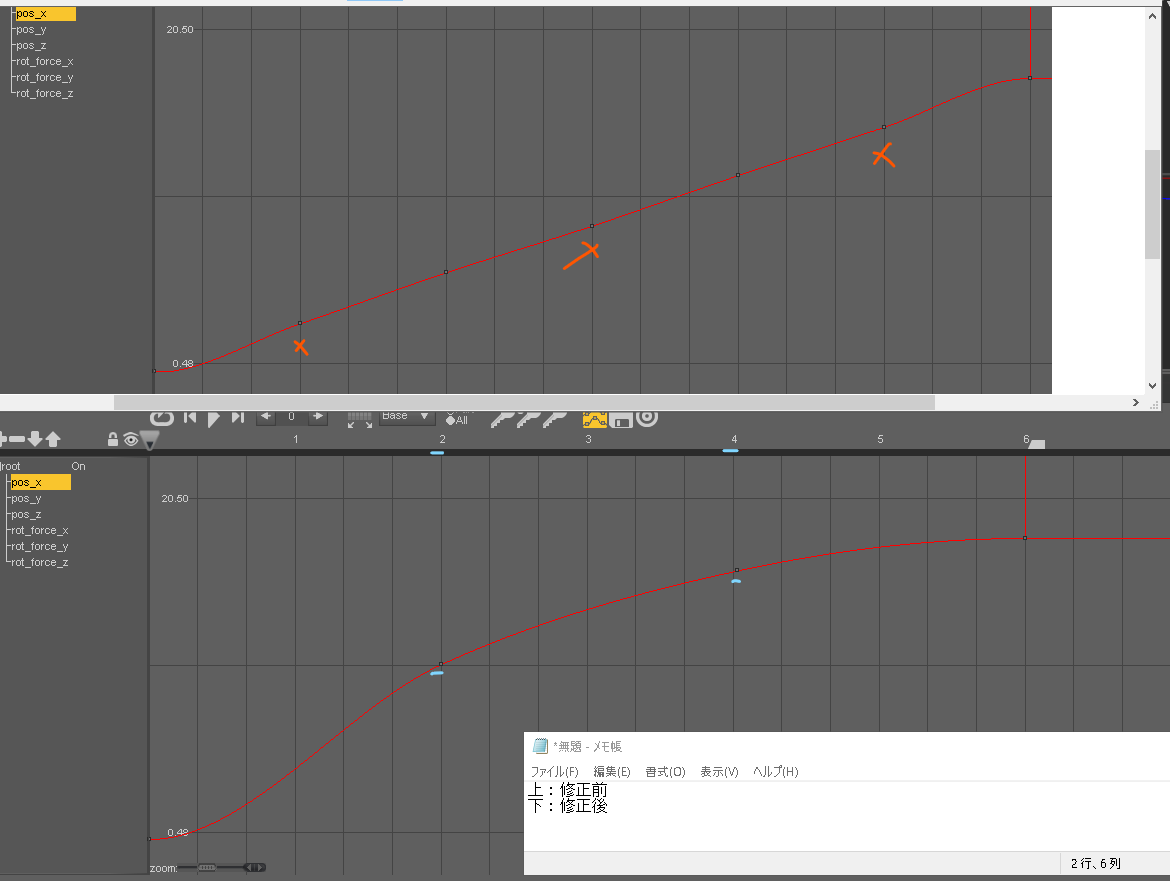Open Notepad ファイル(F) menu

pyautogui.click(x=554, y=771)
